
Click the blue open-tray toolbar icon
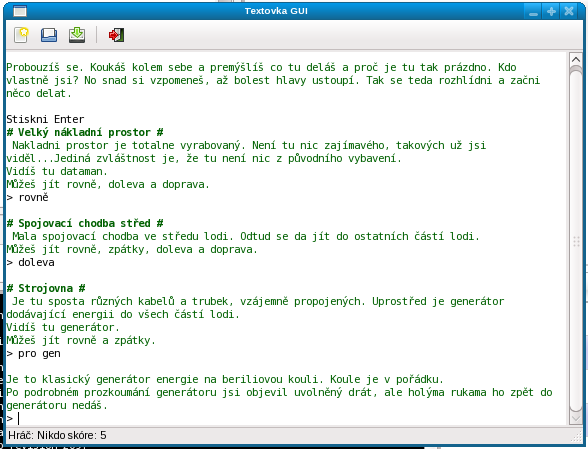point(49,35)
